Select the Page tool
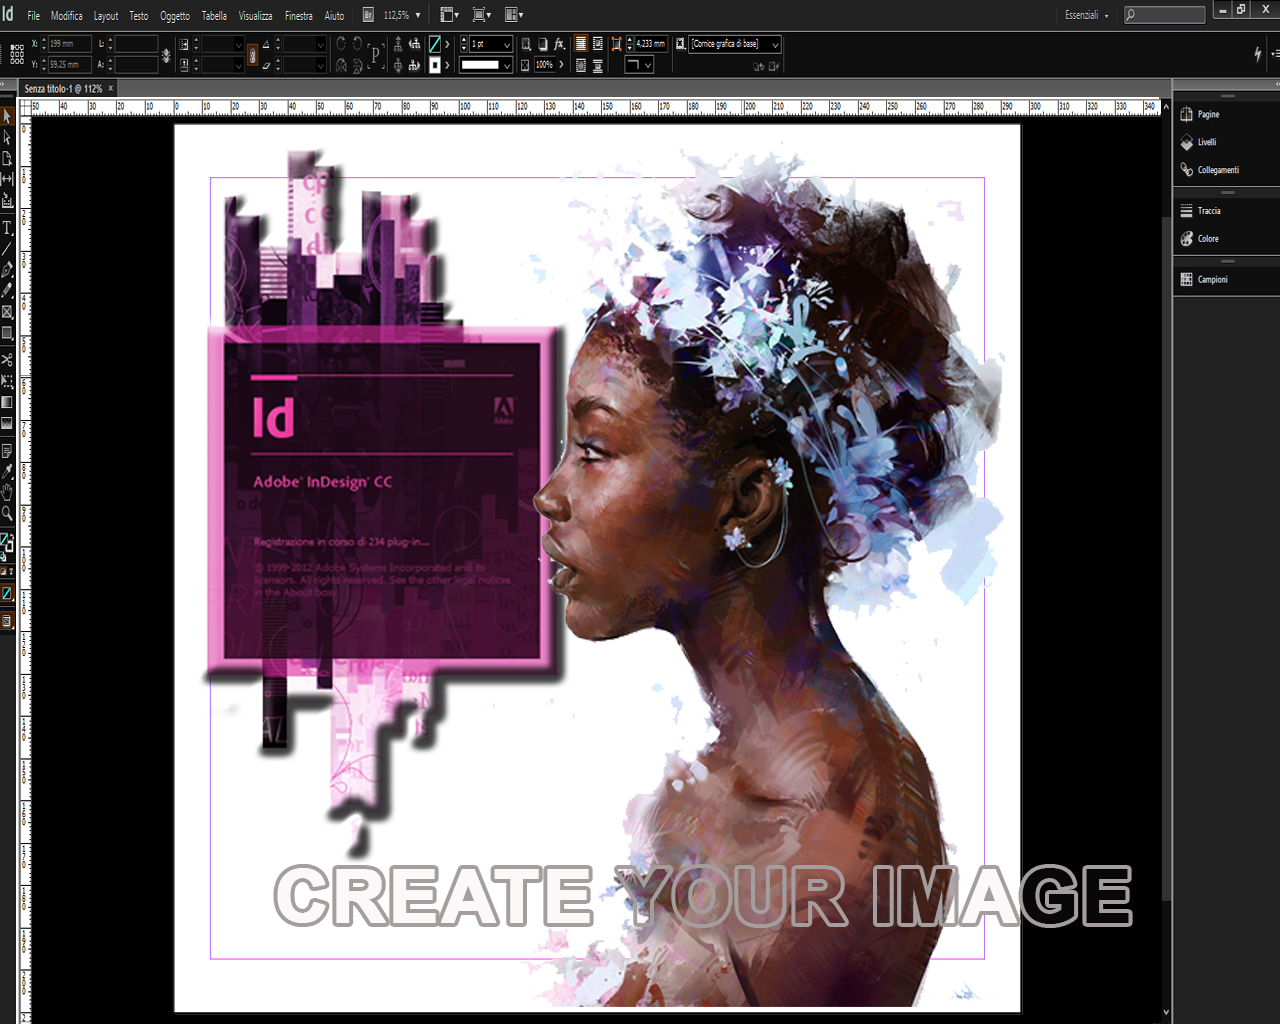Viewport: 1280px width, 1024px height. [7, 158]
